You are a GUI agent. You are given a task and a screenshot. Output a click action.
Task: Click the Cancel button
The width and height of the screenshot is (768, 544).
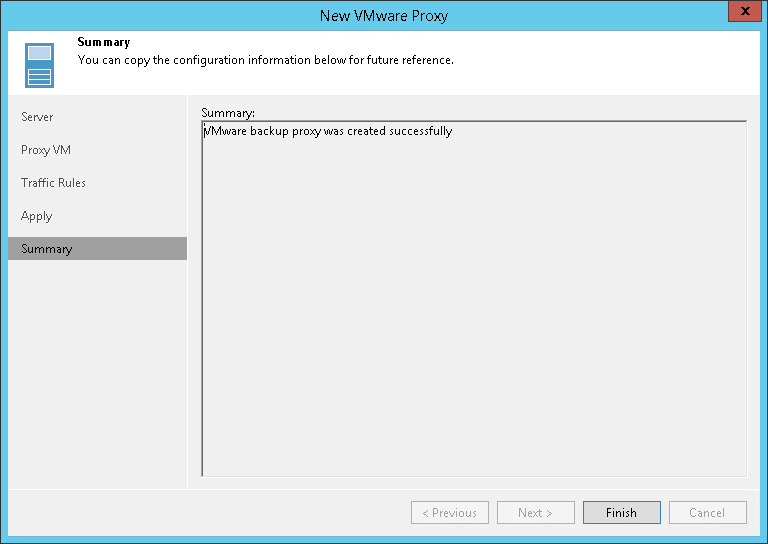(707, 512)
